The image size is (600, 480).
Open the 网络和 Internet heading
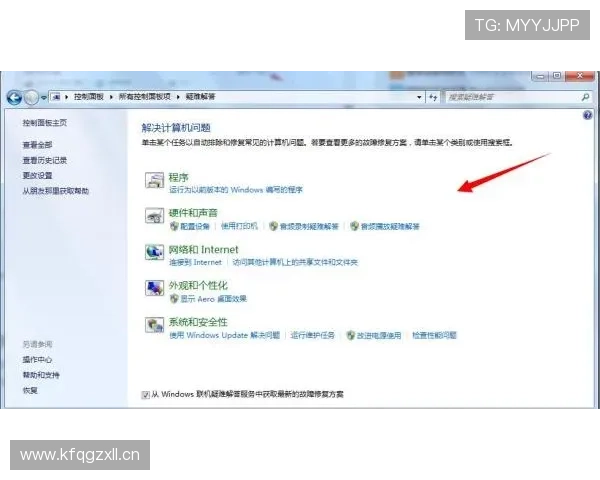[x=204, y=250]
